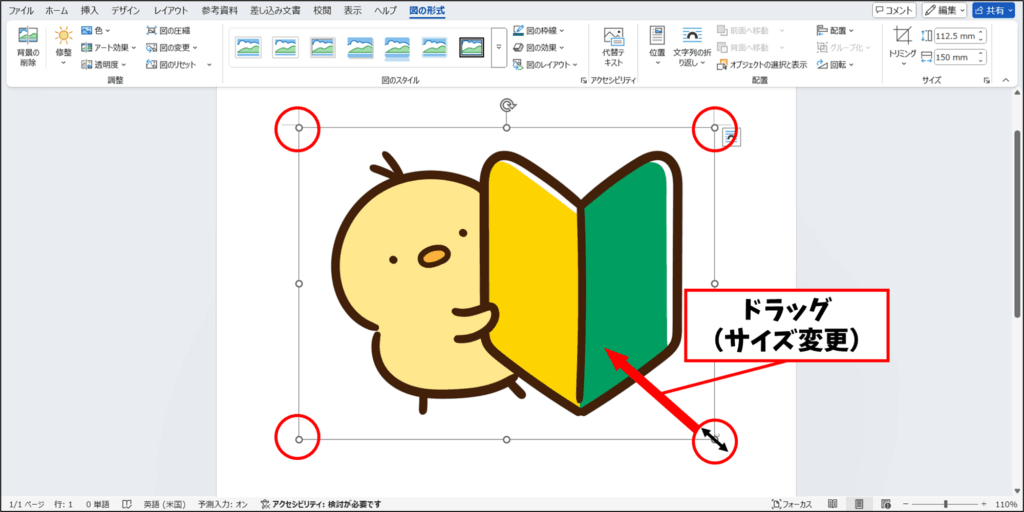Image resolution: width=1024 pixels, height=512 pixels.
Task: Open the 位置 (Position) menu
Action: tap(658, 47)
